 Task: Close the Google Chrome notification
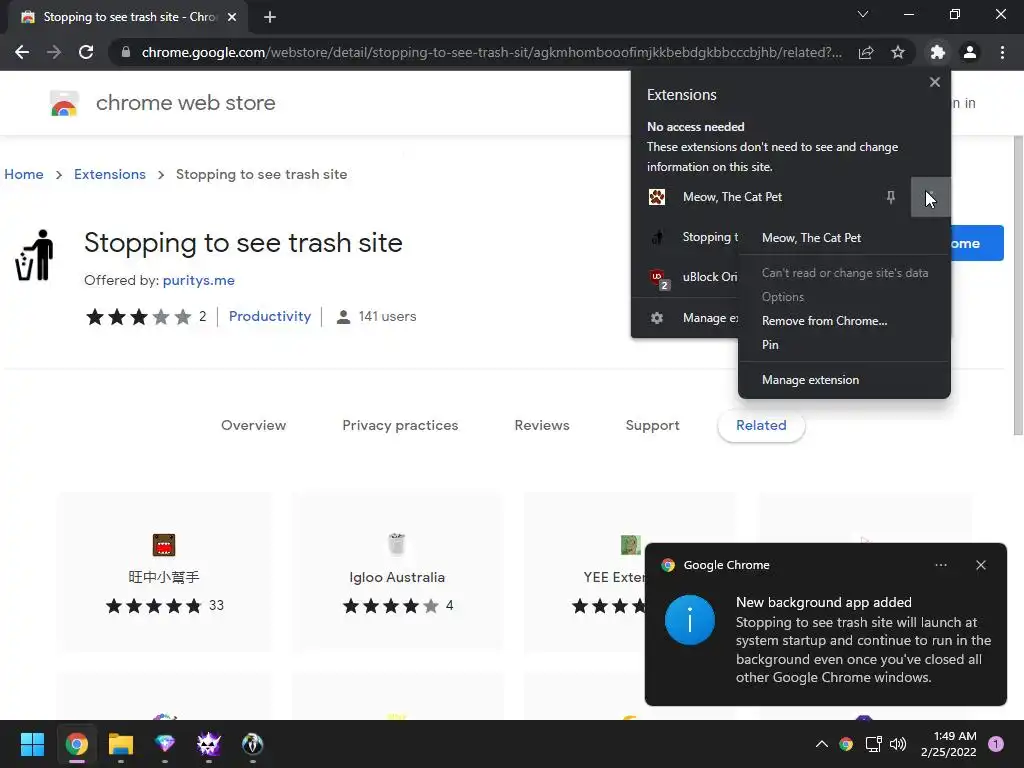point(980,566)
